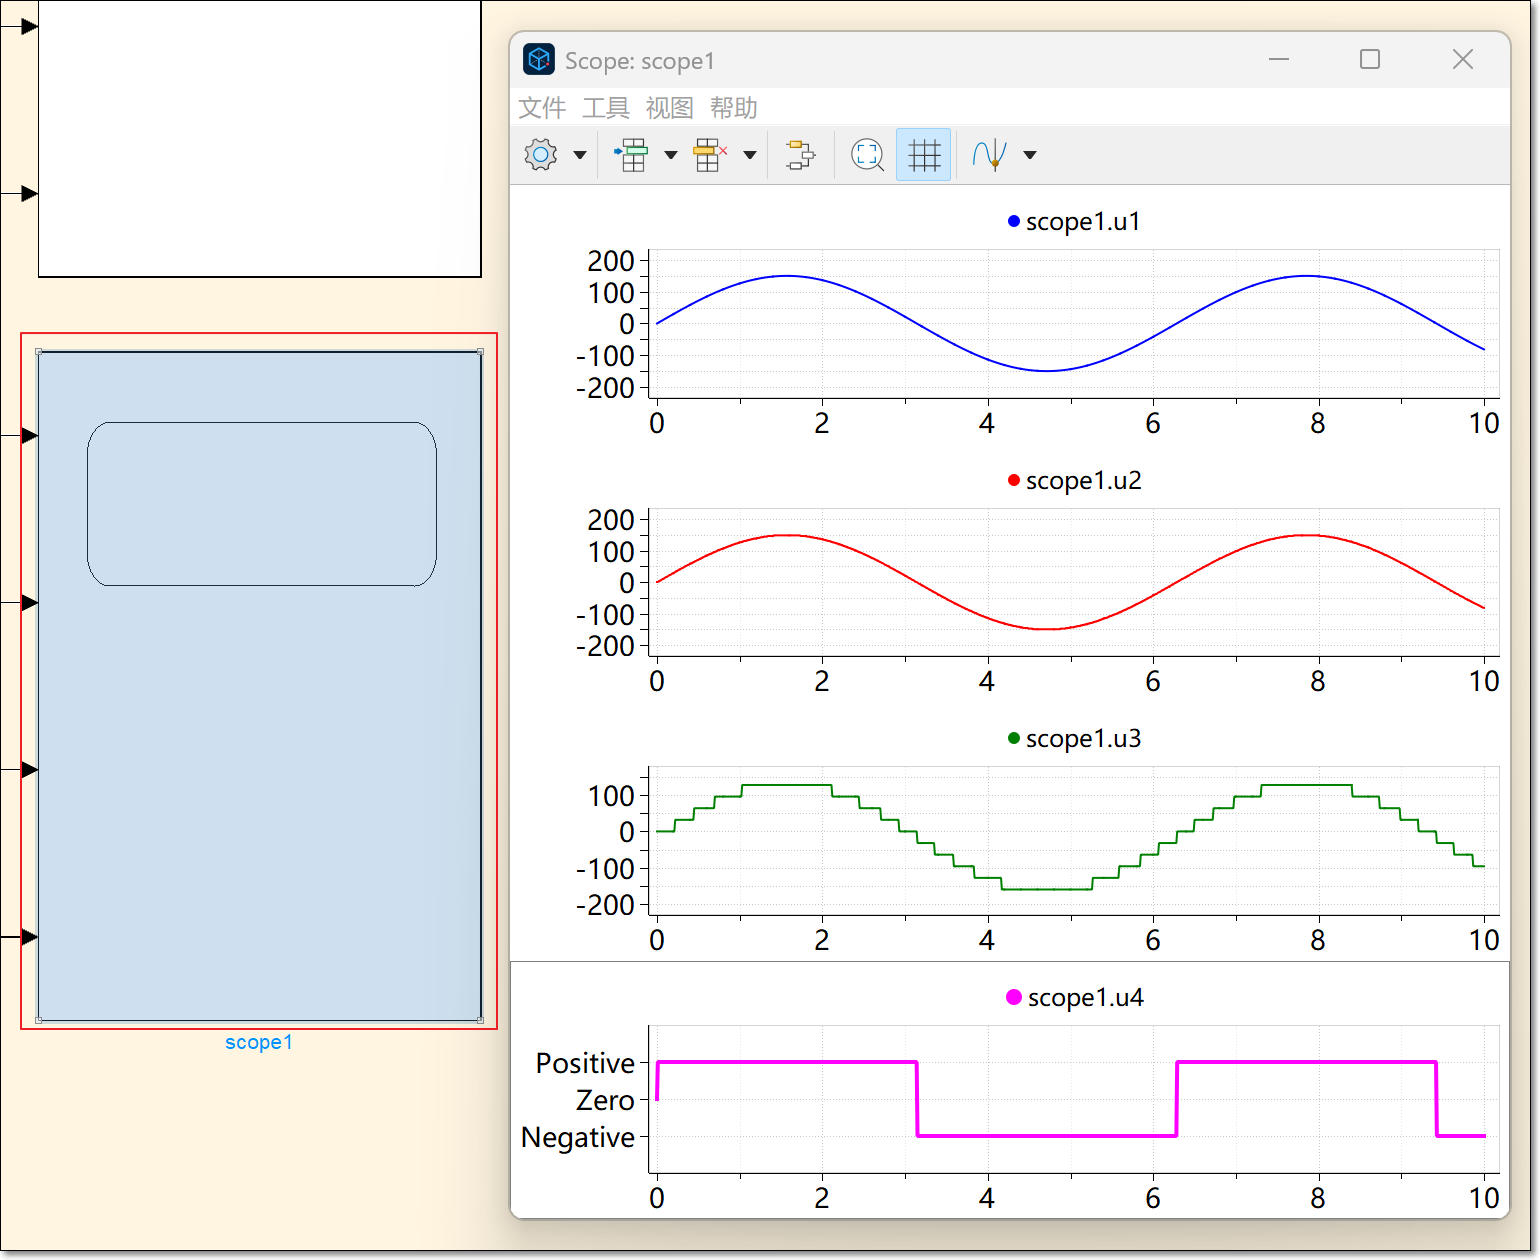The image size is (1540, 1260).
Task: Click the magenta scope1.u4 legend marker
Action: 1014,997
